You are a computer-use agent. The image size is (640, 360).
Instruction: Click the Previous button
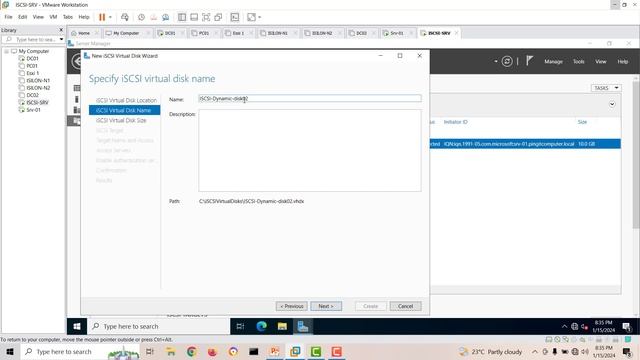(291, 306)
